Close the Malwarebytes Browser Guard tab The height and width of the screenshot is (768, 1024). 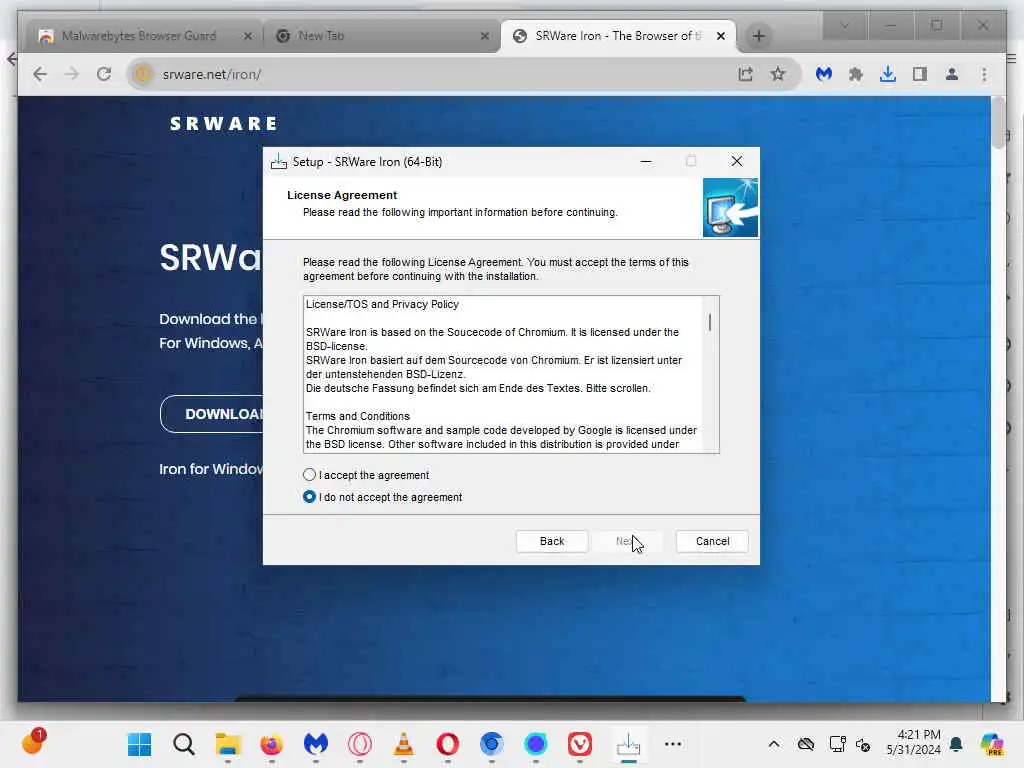click(x=248, y=36)
